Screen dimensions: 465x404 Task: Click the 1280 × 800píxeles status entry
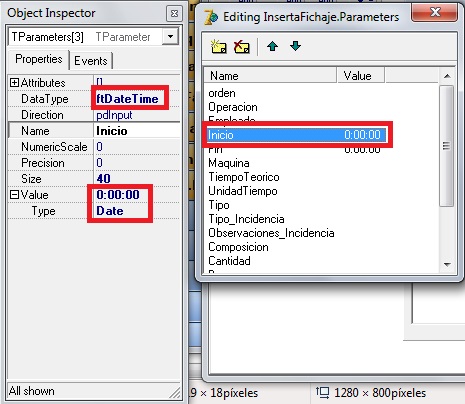(372, 393)
